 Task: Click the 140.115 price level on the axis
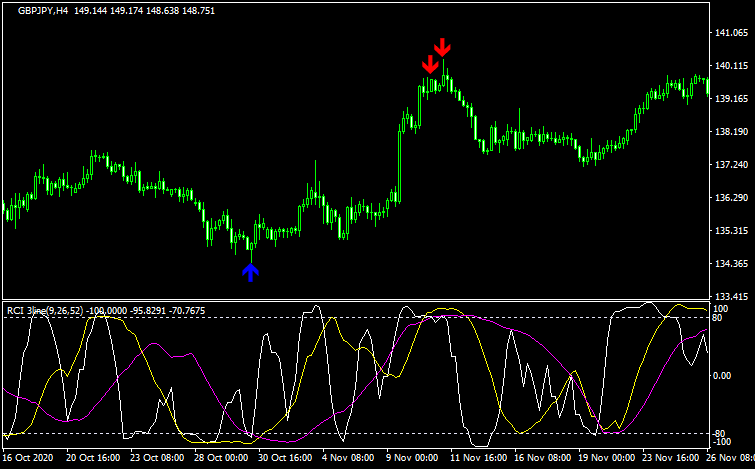point(733,66)
